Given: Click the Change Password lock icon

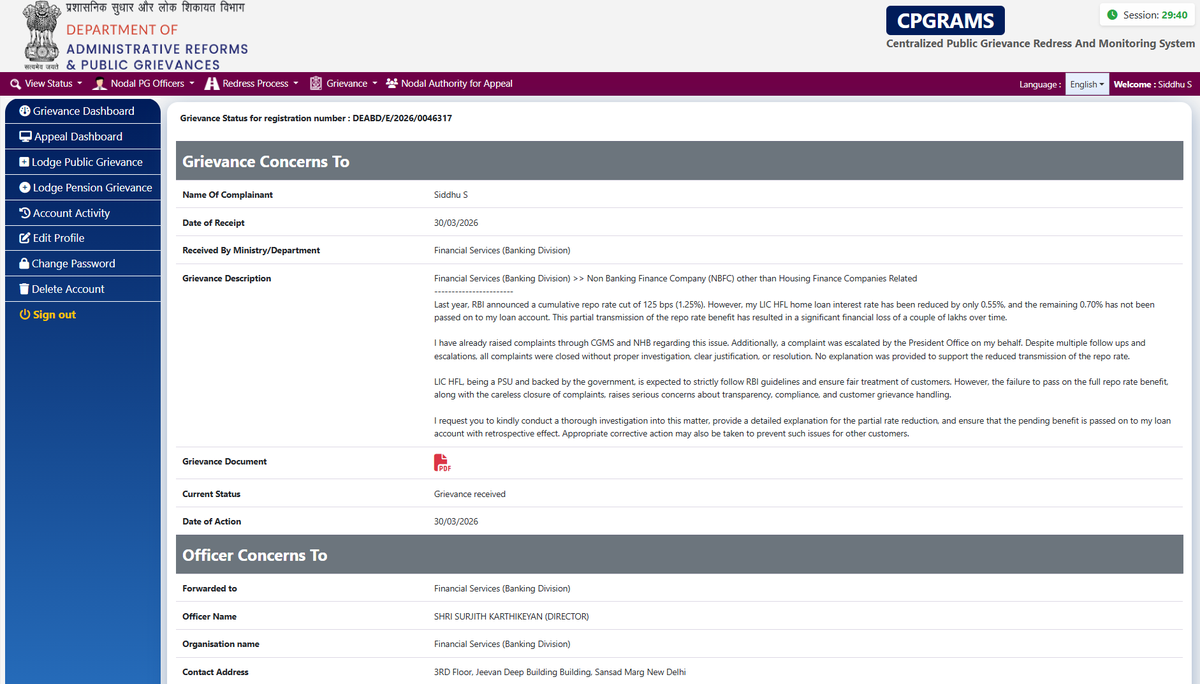Looking at the screenshot, I should point(24,264).
